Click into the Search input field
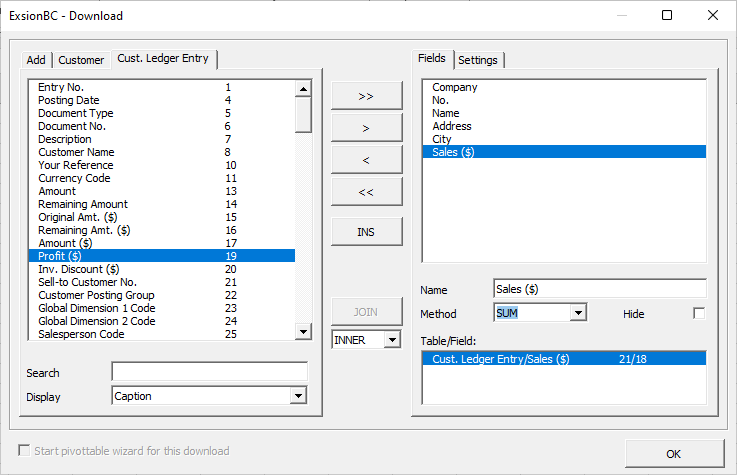 tap(210, 372)
